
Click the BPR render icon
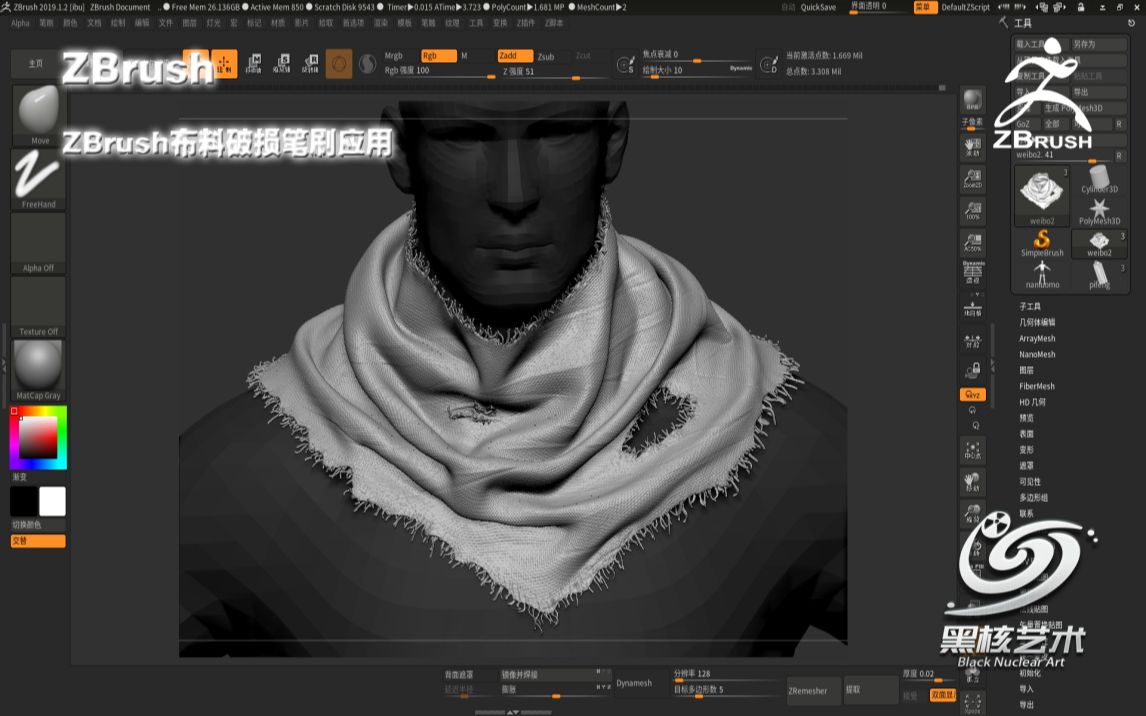[x=970, y=100]
